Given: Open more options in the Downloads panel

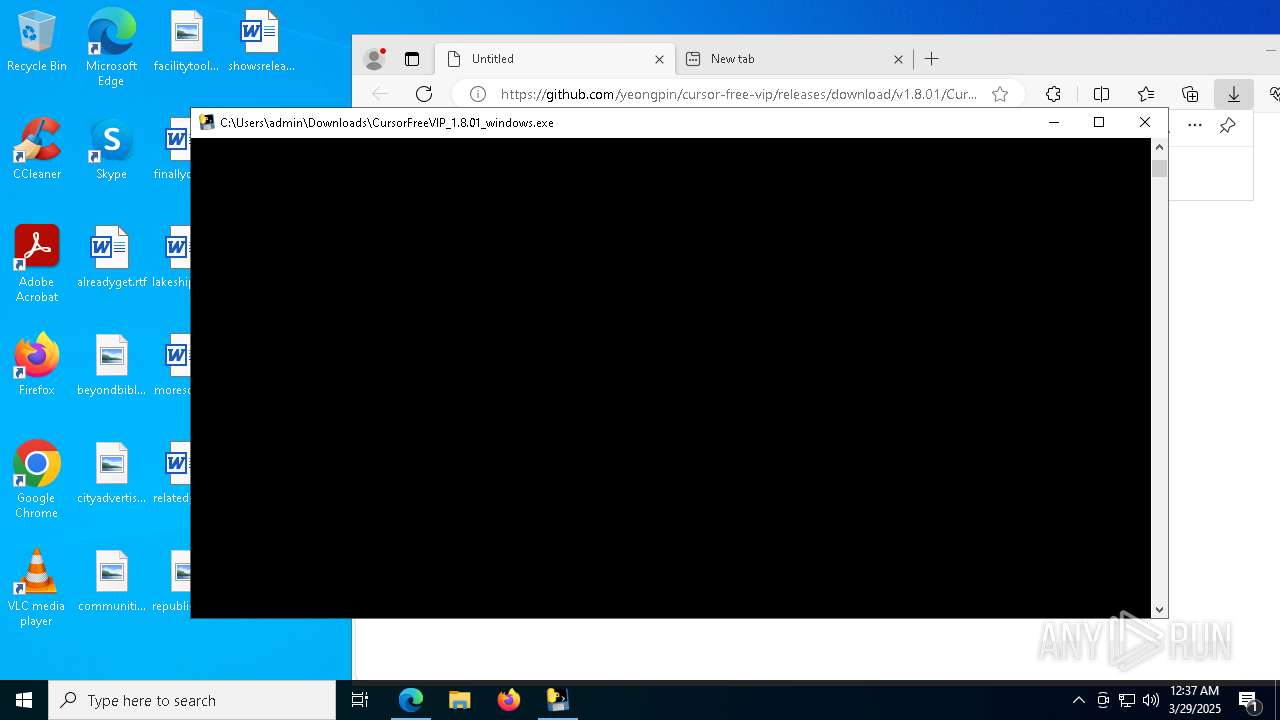Looking at the screenshot, I should 1195,125.
